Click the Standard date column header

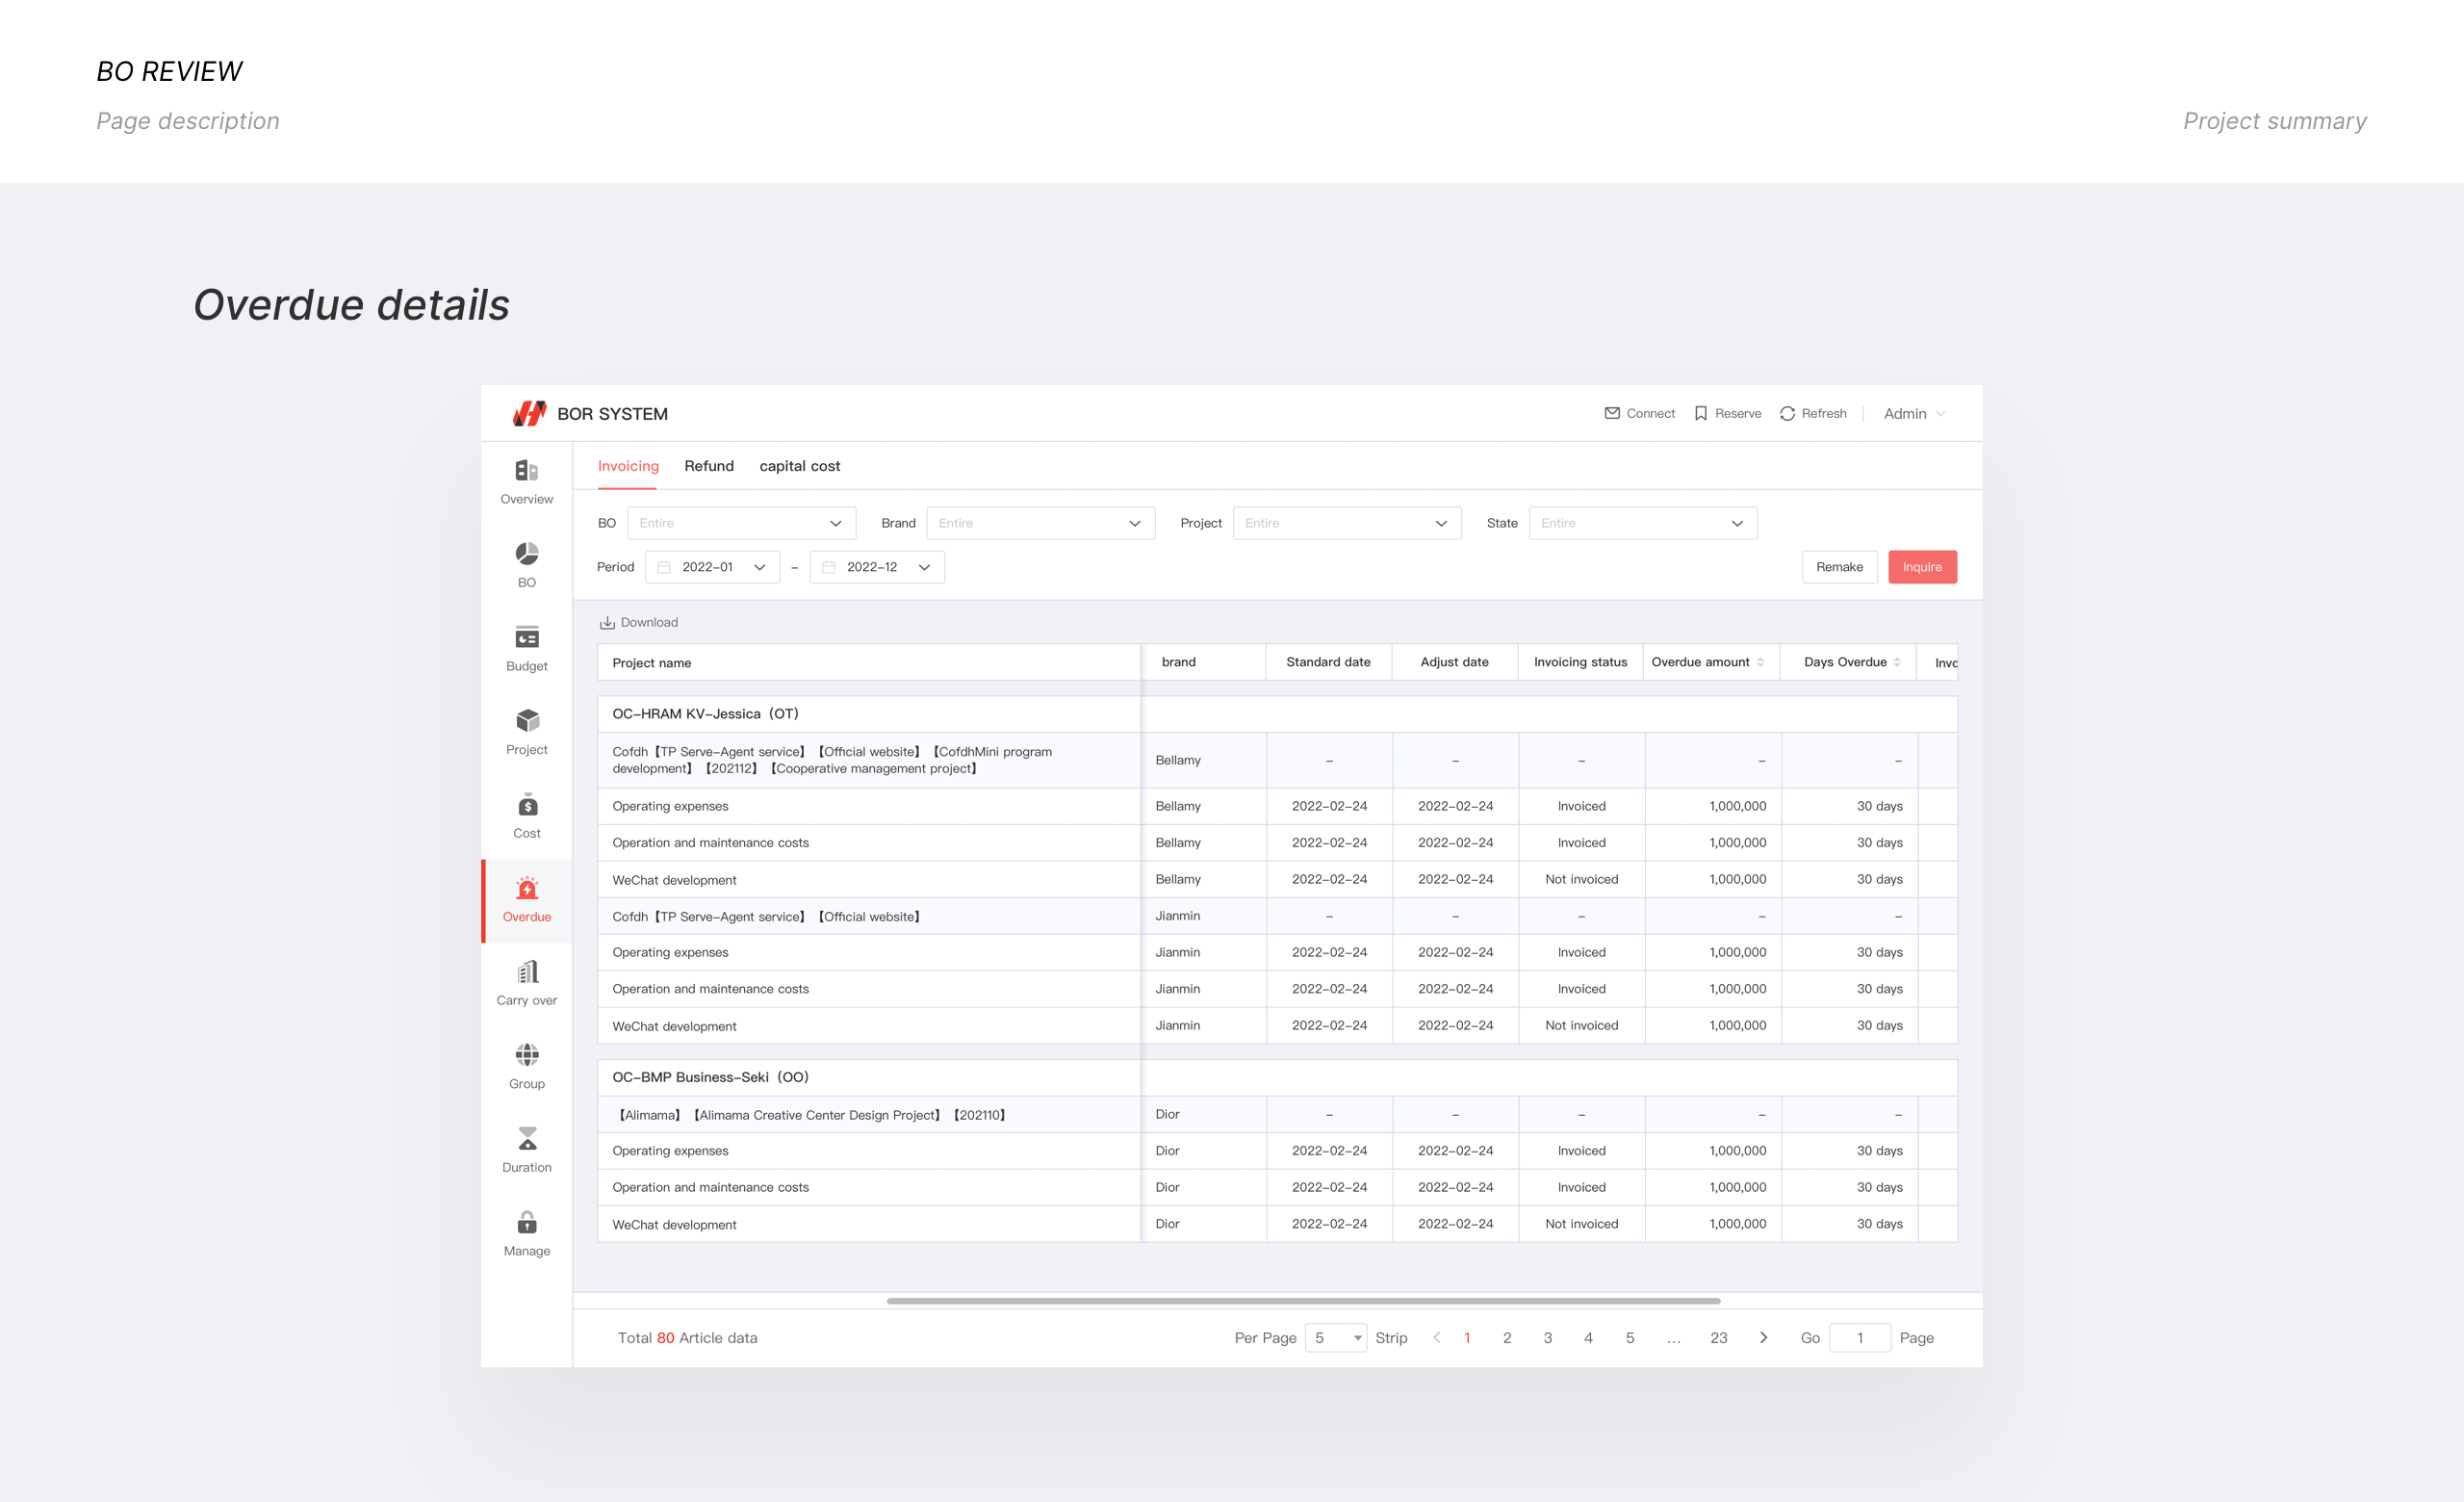(1328, 662)
